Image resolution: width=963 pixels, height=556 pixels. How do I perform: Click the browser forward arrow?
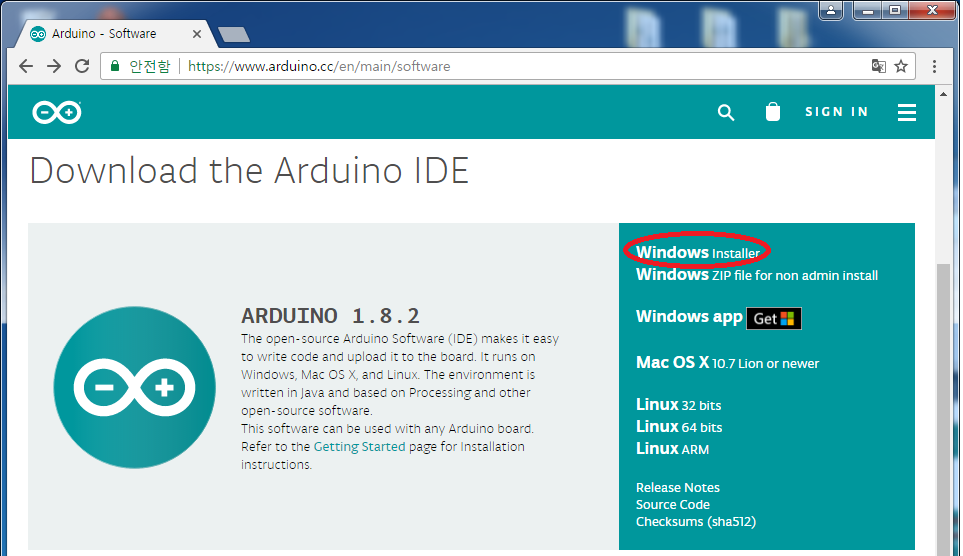(x=54, y=66)
